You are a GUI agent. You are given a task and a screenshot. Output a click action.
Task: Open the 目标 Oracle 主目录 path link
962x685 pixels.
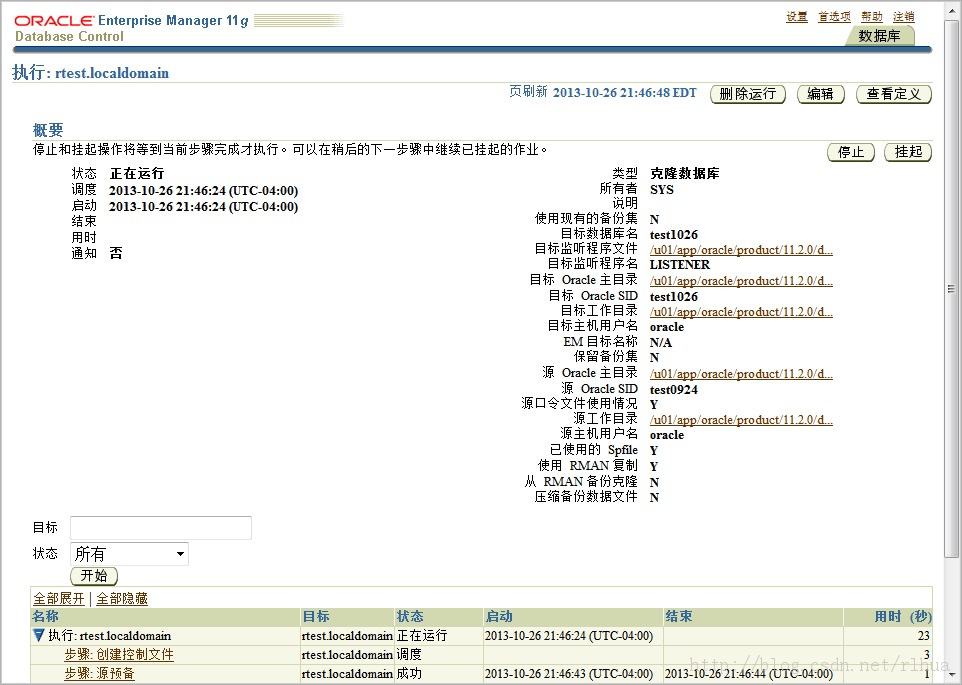point(741,281)
